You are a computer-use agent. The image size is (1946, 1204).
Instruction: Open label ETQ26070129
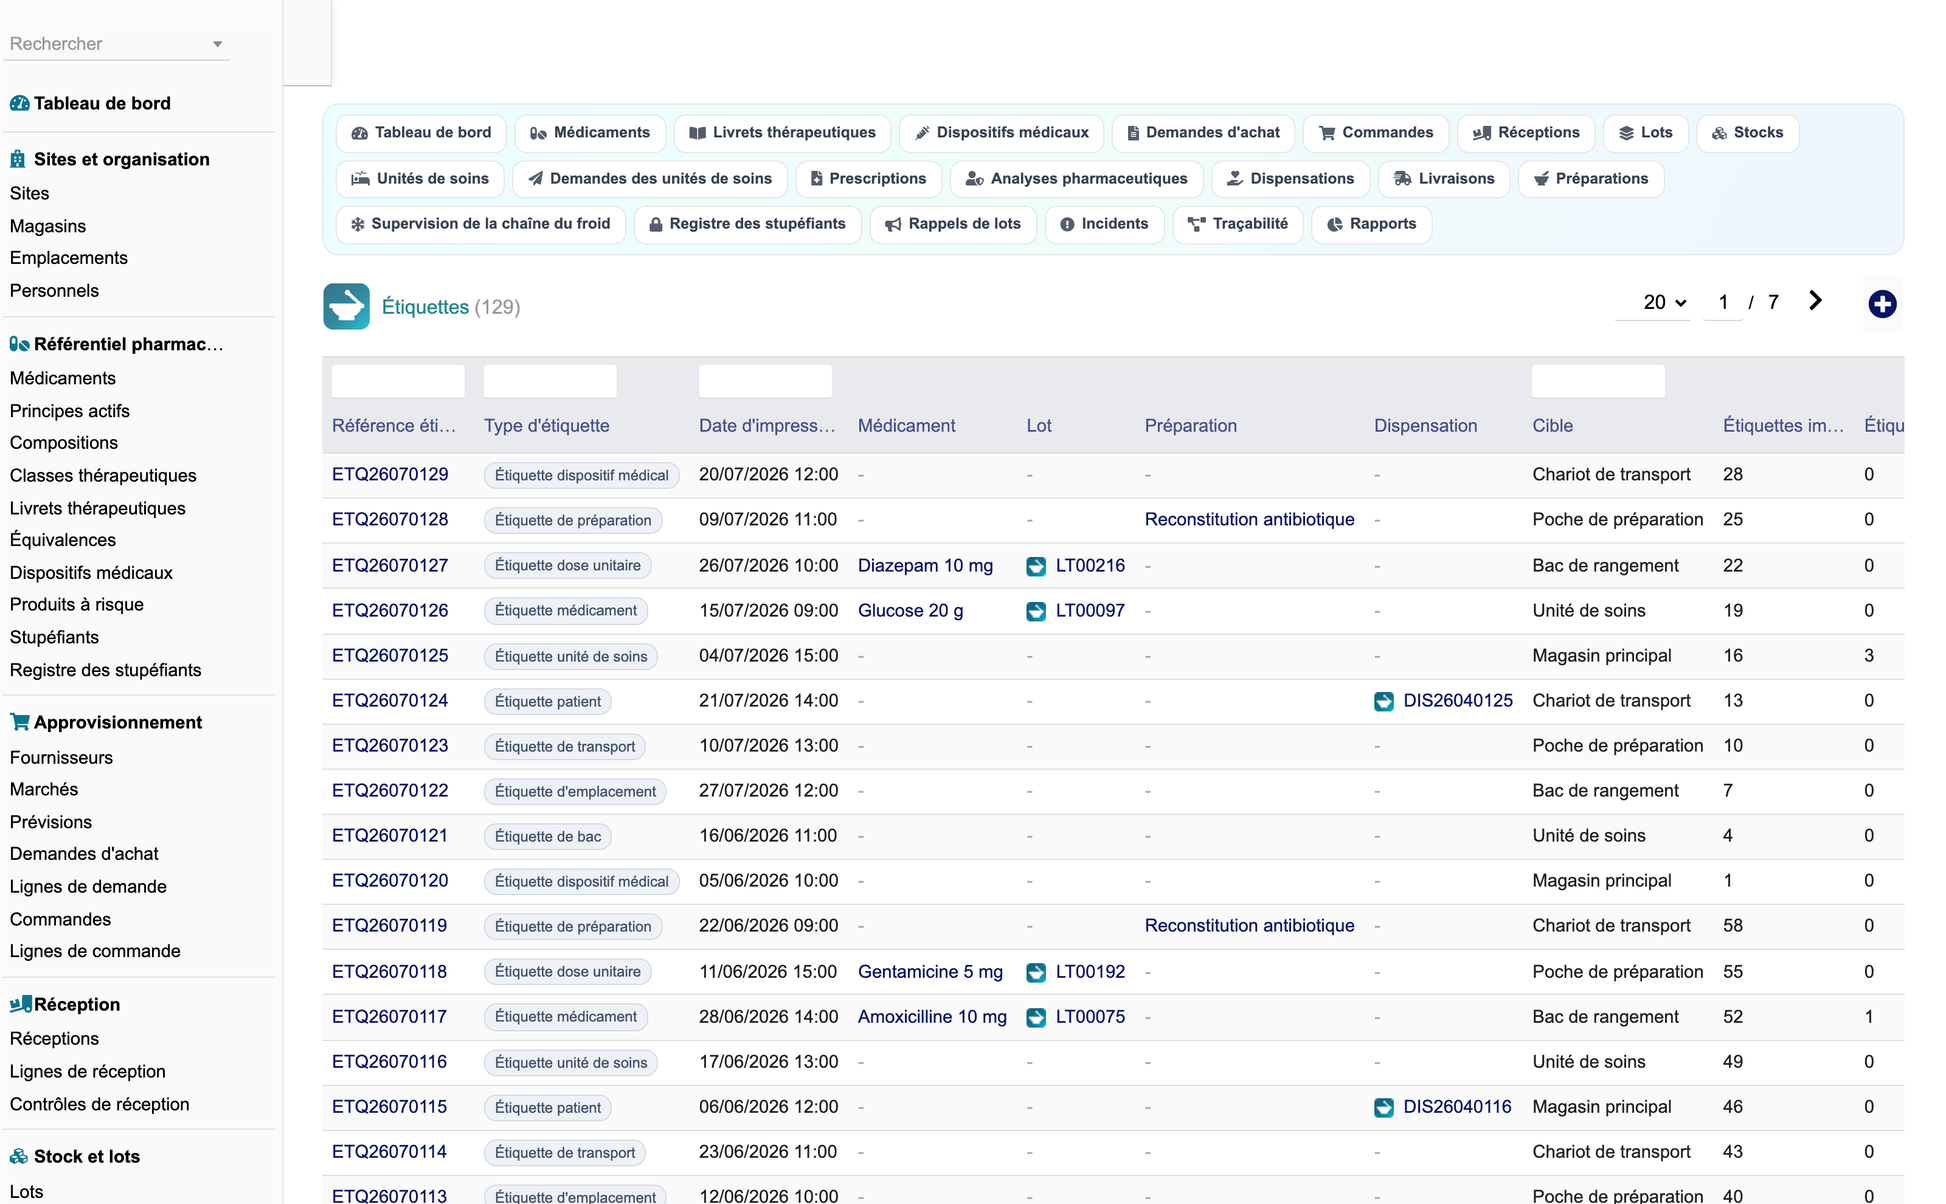390,475
